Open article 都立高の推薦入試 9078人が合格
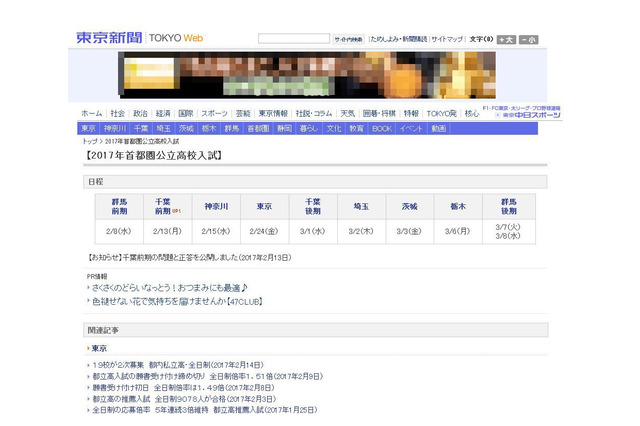The width and height of the screenshot is (640, 426). [184, 399]
